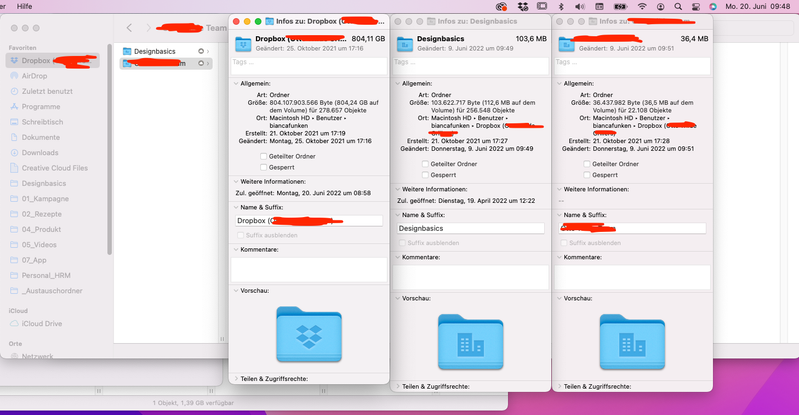Go back with Finder's back arrow

130,27
